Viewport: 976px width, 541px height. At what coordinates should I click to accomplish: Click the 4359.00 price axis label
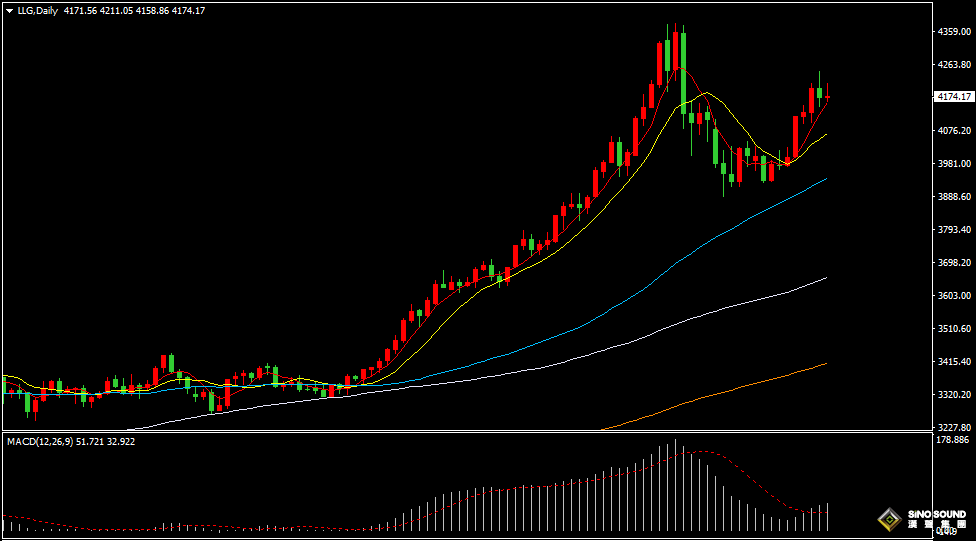[953, 32]
